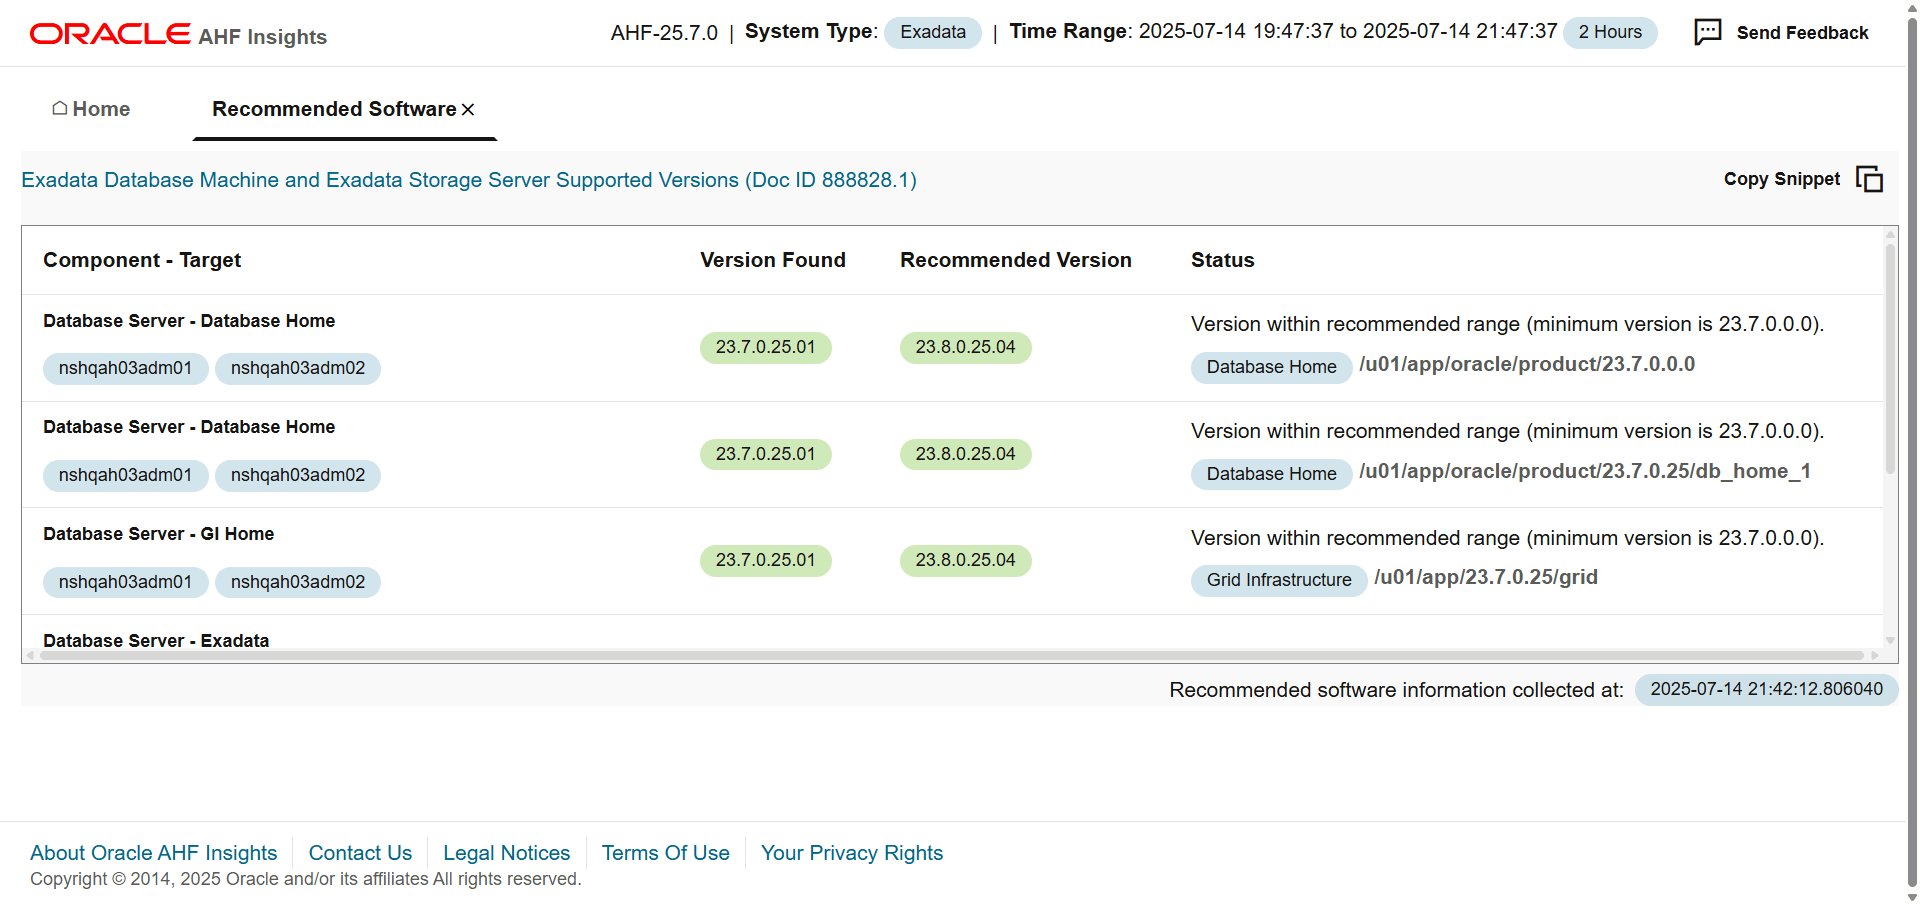
Task: Click nshqah03adm02 in the first Database Home row
Action: point(298,368)
